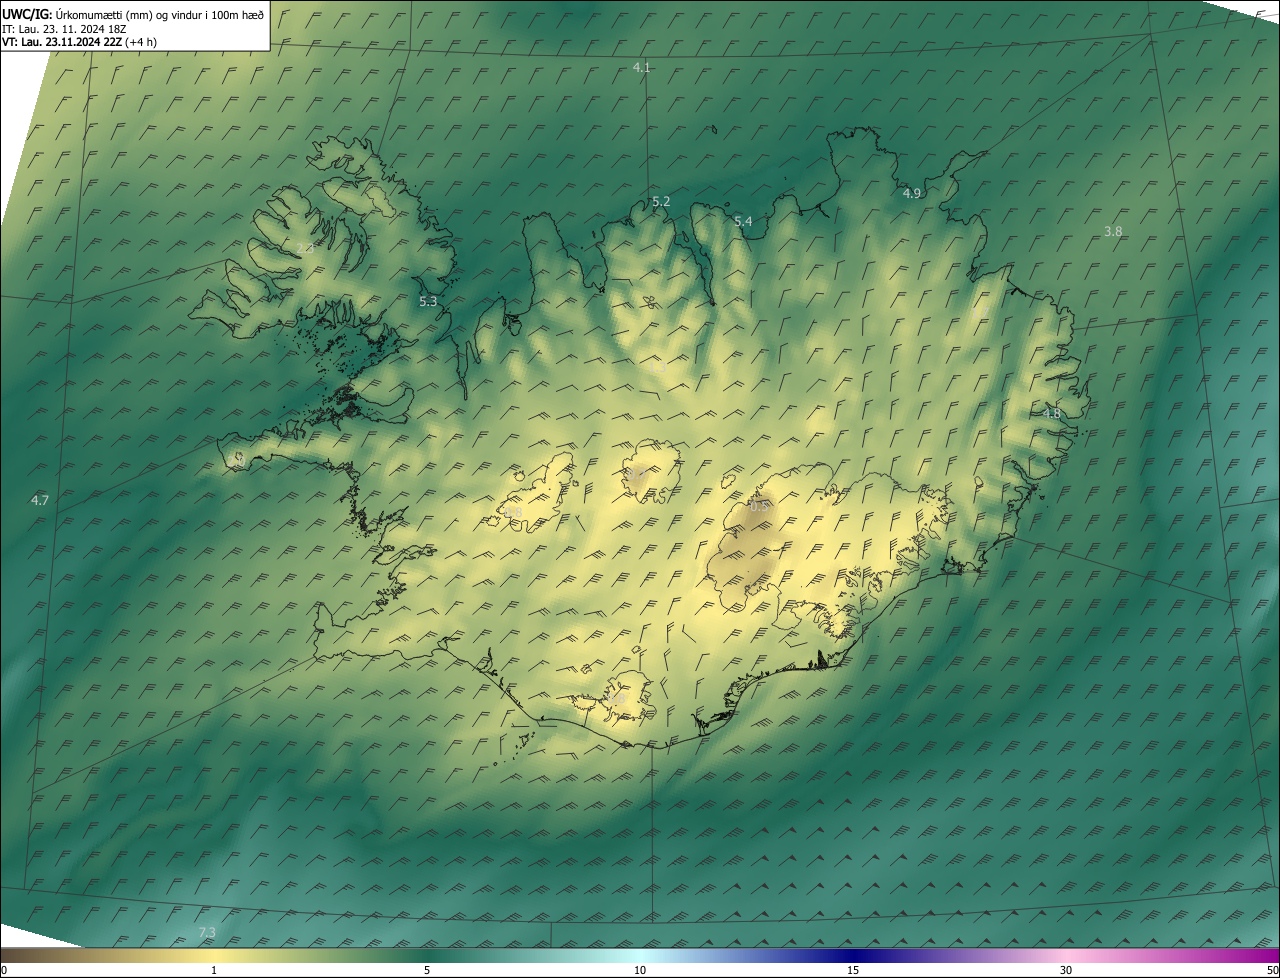Click the 4.1 value label

[x=642, y=67]
